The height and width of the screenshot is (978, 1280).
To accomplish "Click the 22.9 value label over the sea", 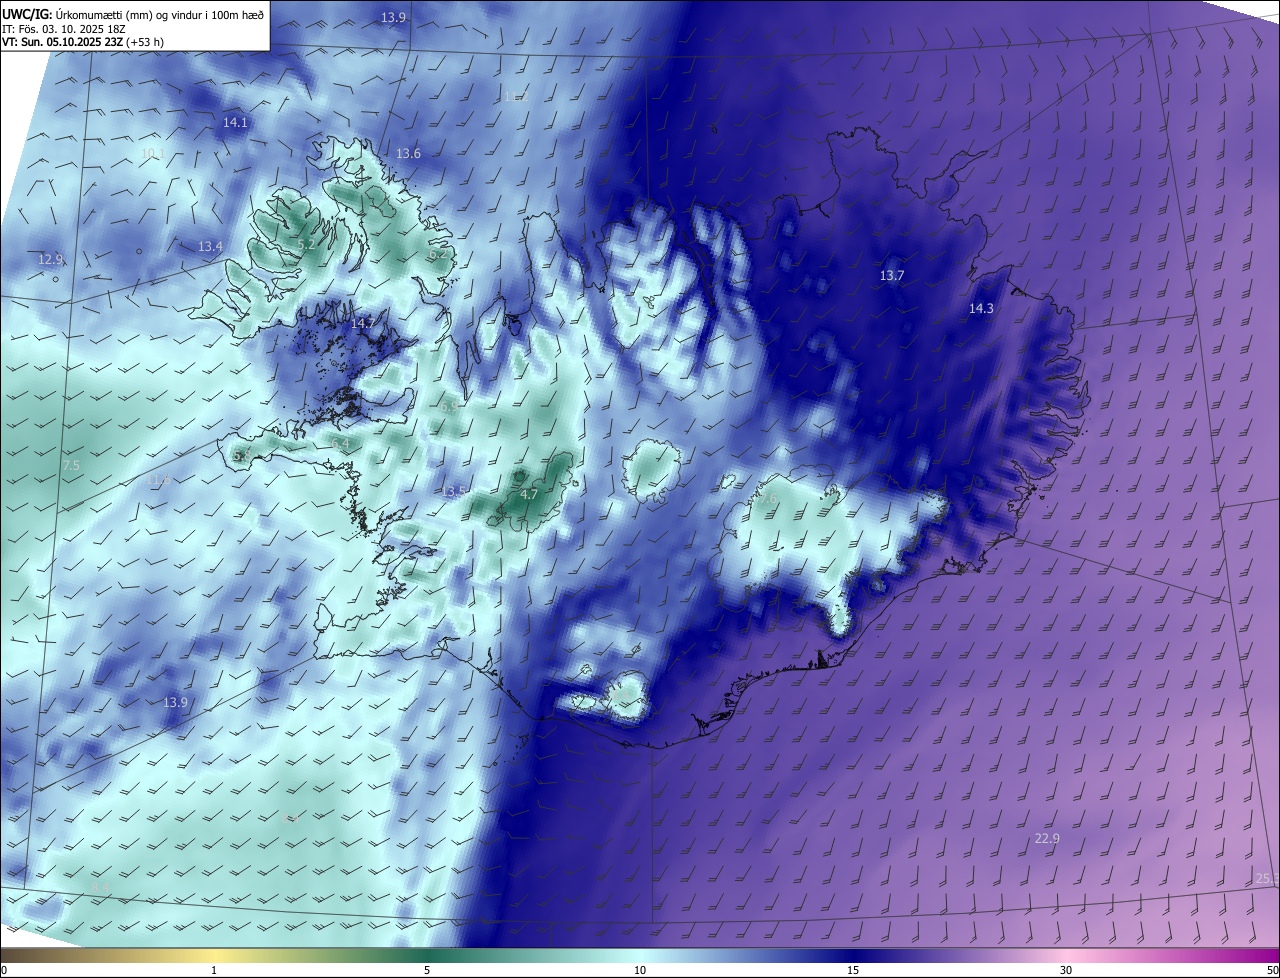I will point(1047,838).
